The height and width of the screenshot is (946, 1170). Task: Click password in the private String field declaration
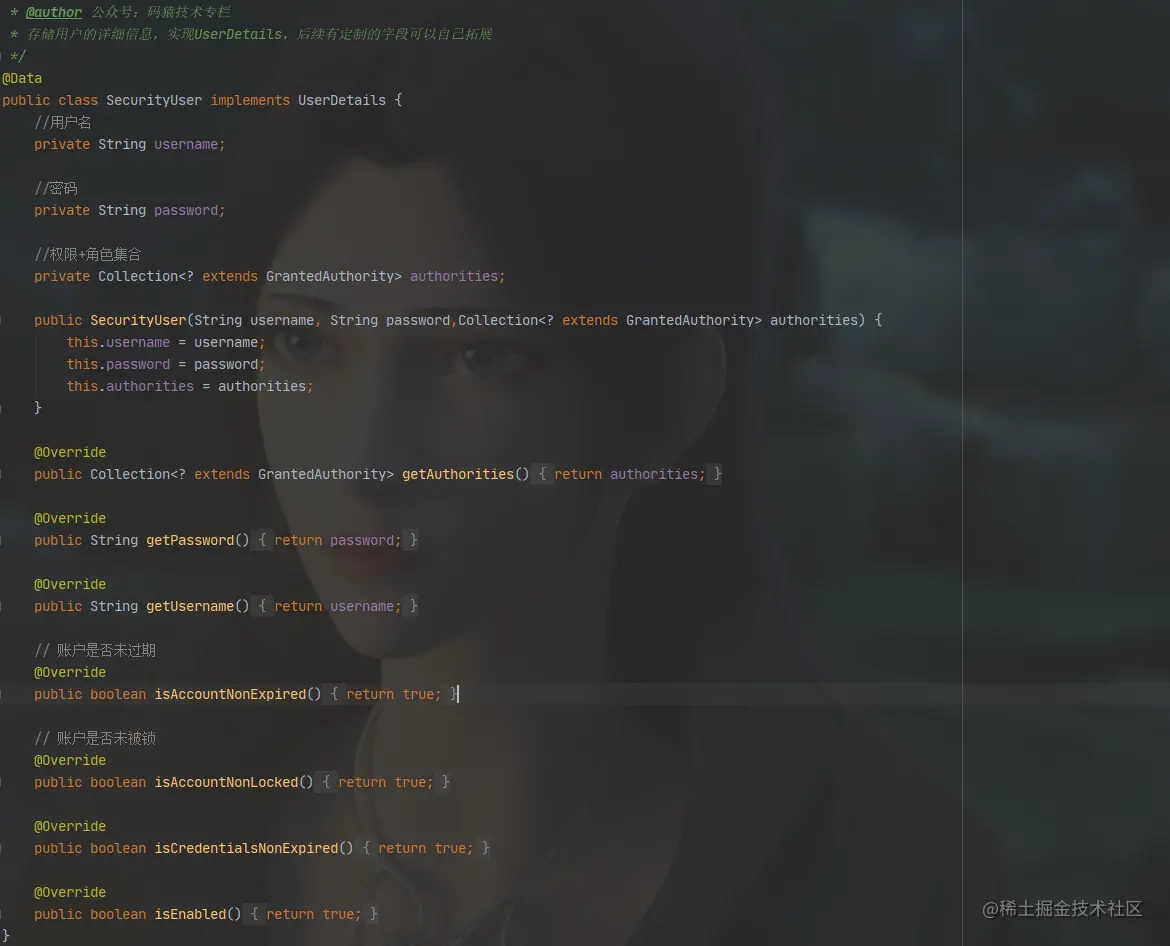186,210
